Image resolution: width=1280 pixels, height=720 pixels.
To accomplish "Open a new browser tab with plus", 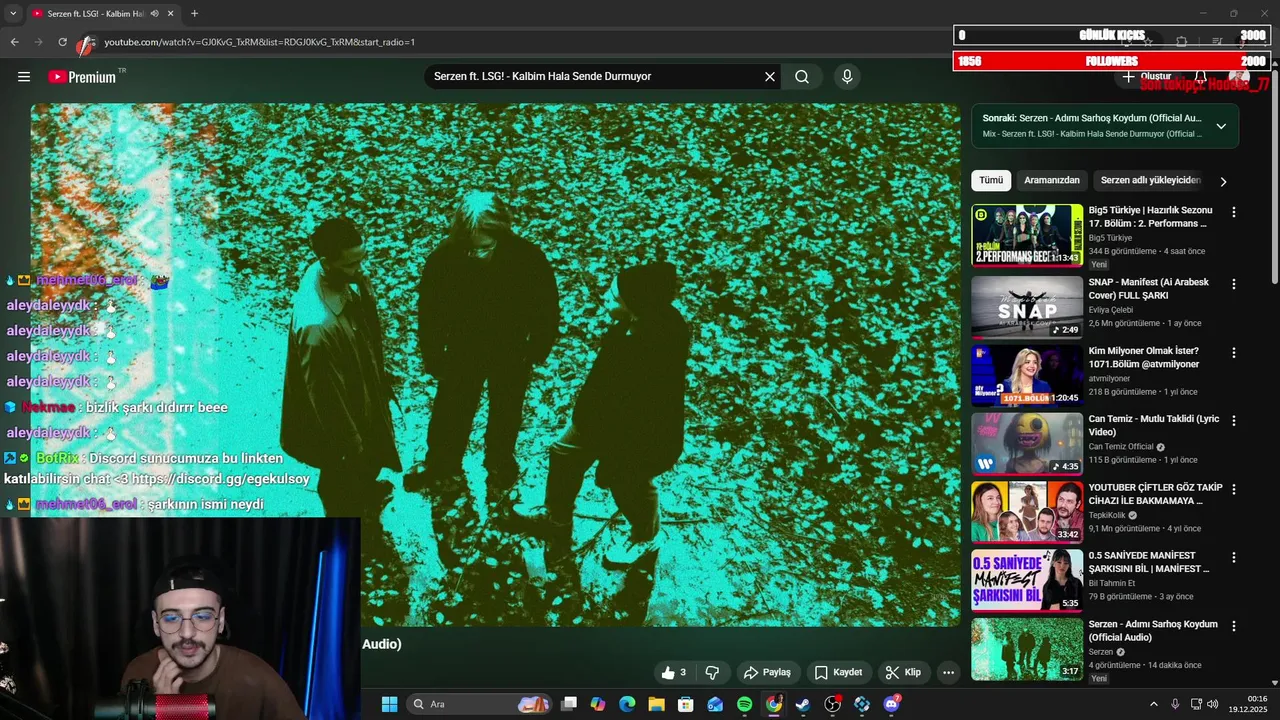I will (x=194, y=14).
